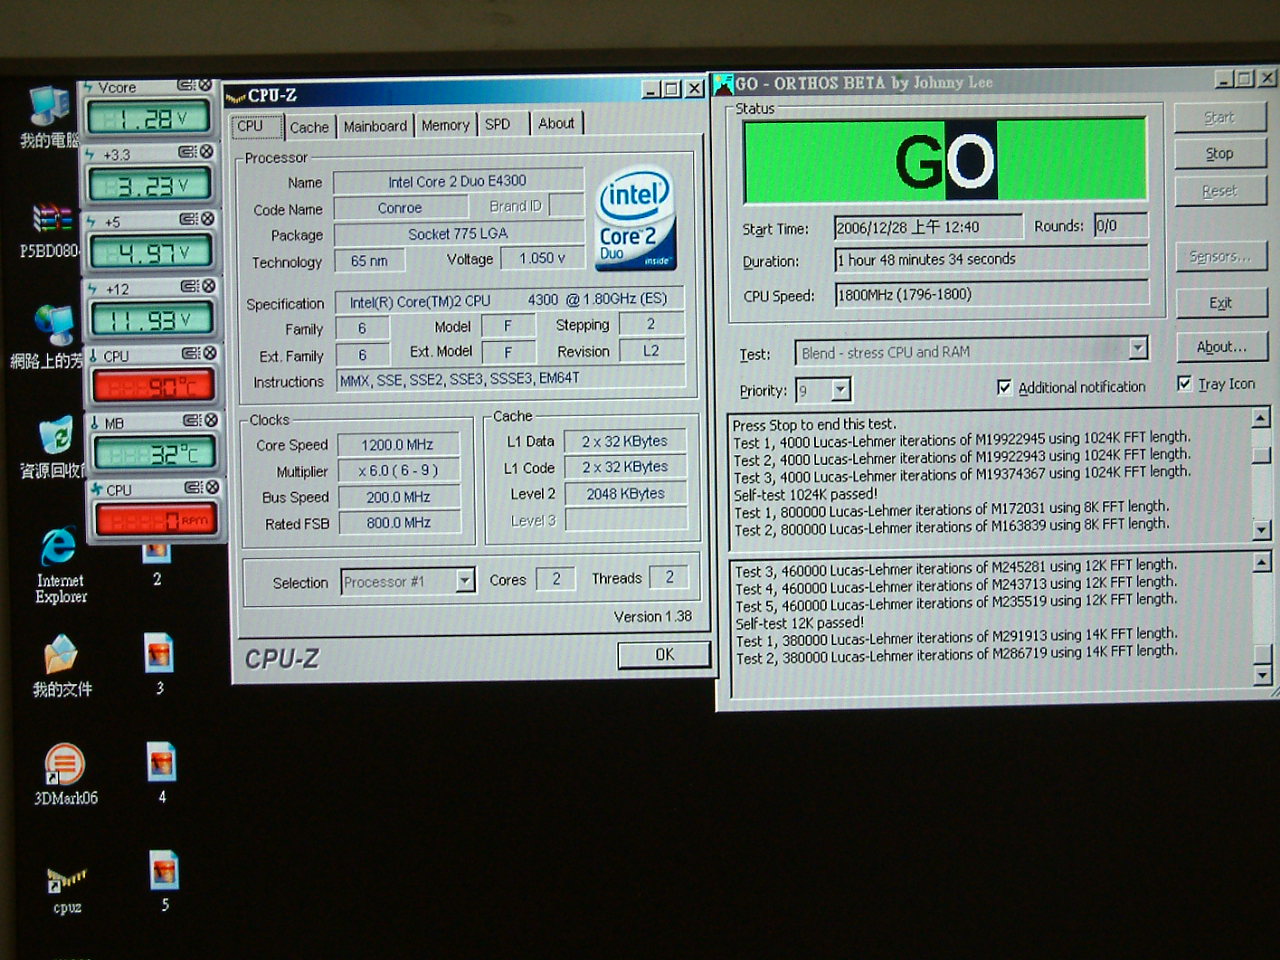Viewport: 1280px width, 960px height.
Task: Click the Reset button in ORTHOS
Action: (1219, 190)
